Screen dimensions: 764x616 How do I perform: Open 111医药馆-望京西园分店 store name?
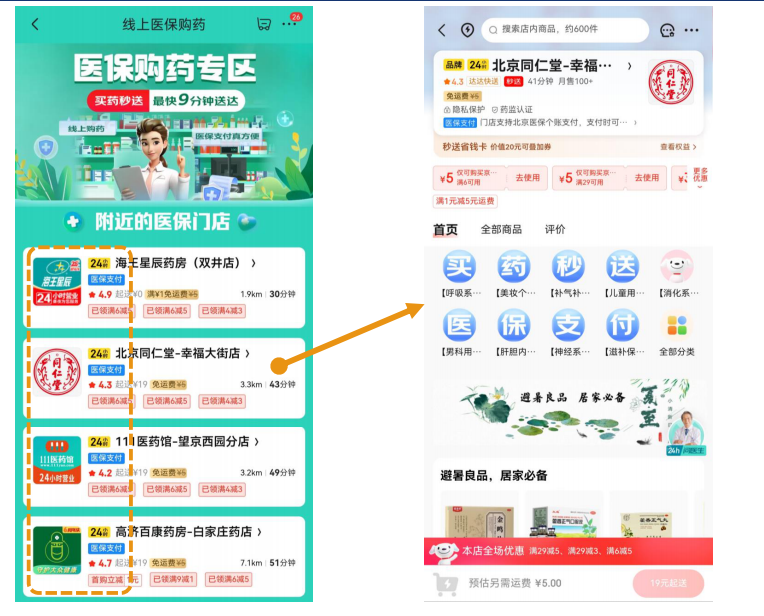point(182,442)
